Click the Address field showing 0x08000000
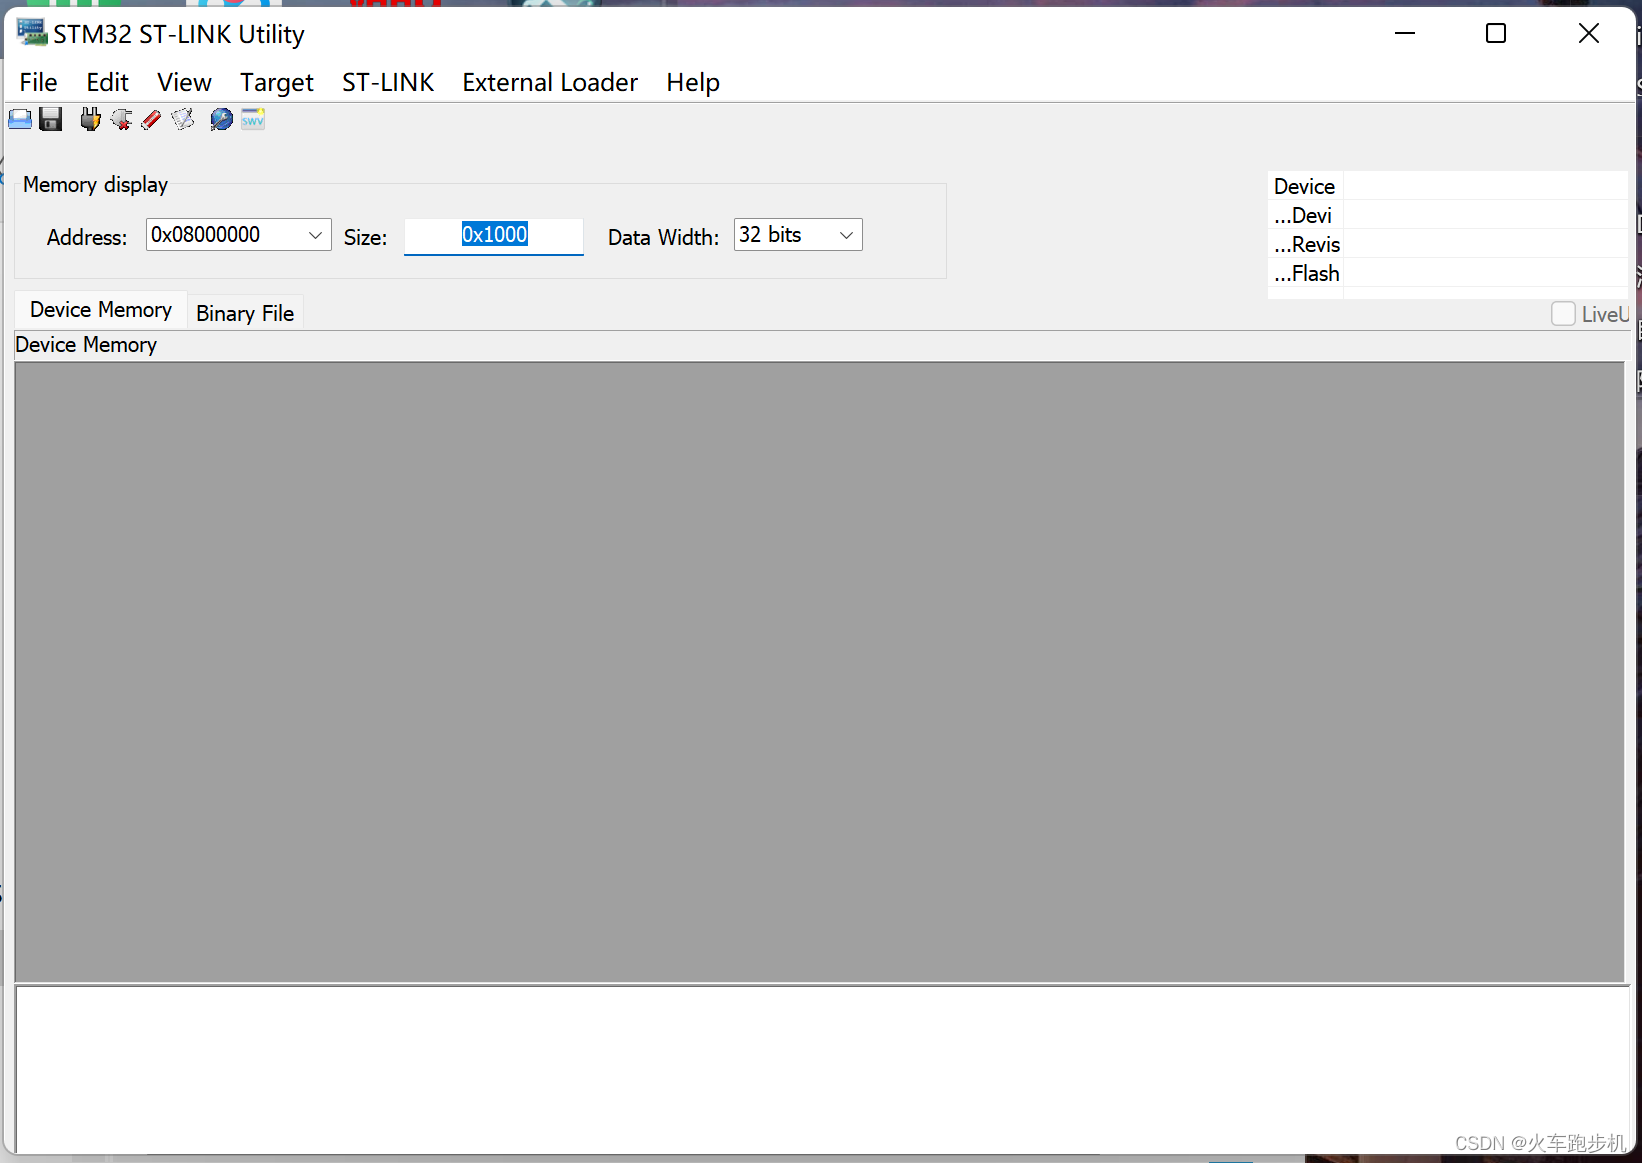Screen dimensions: 1642x1163 pos(238,235)
